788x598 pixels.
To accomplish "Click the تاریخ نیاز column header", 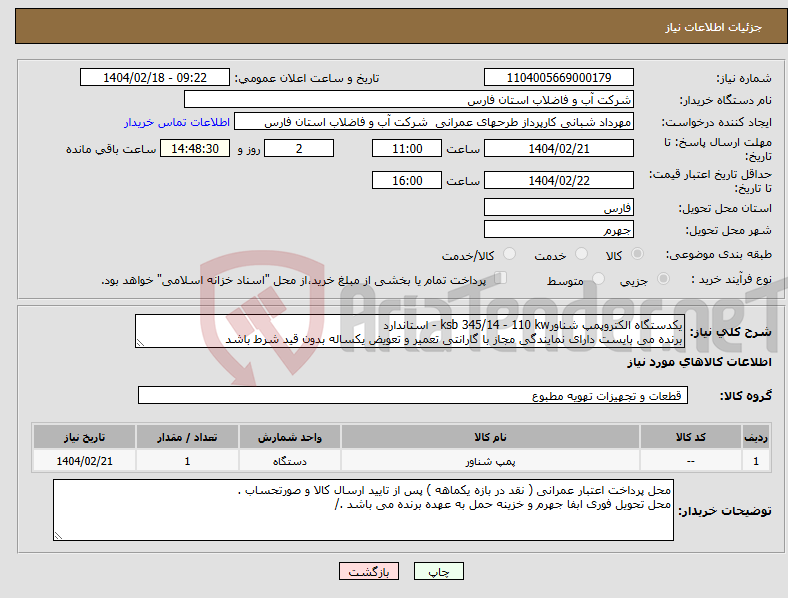I will [x=84, y=437].
